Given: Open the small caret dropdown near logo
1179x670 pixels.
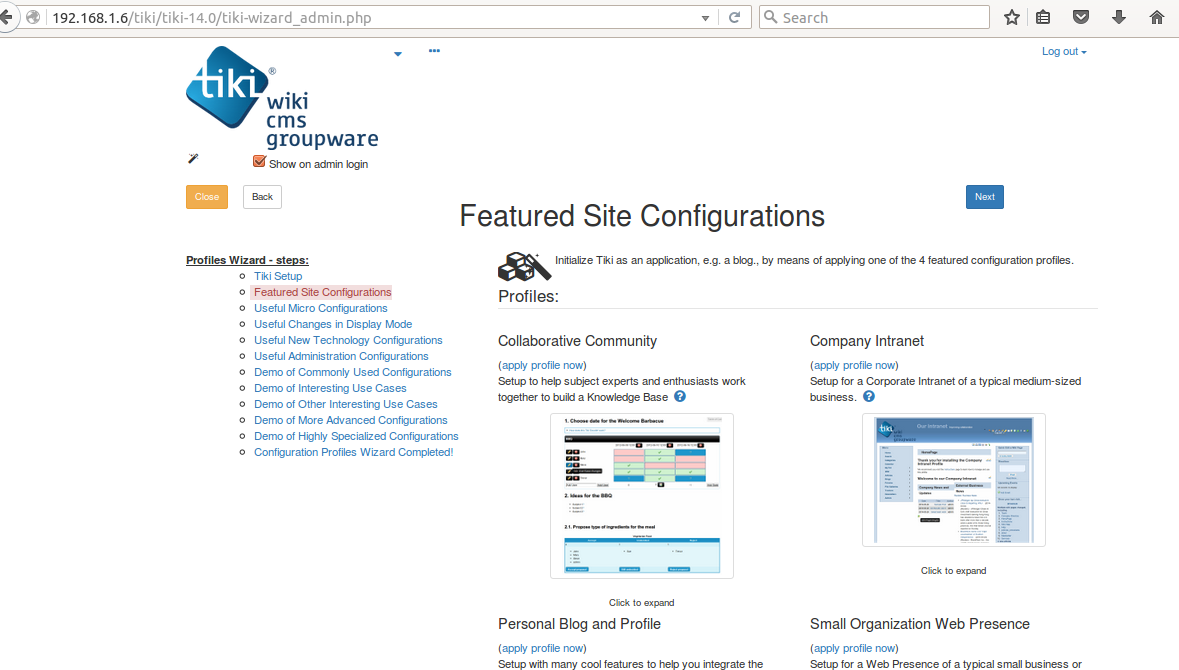Looking at the screenshot, I should pyautogui.click(x=398, y=54).
